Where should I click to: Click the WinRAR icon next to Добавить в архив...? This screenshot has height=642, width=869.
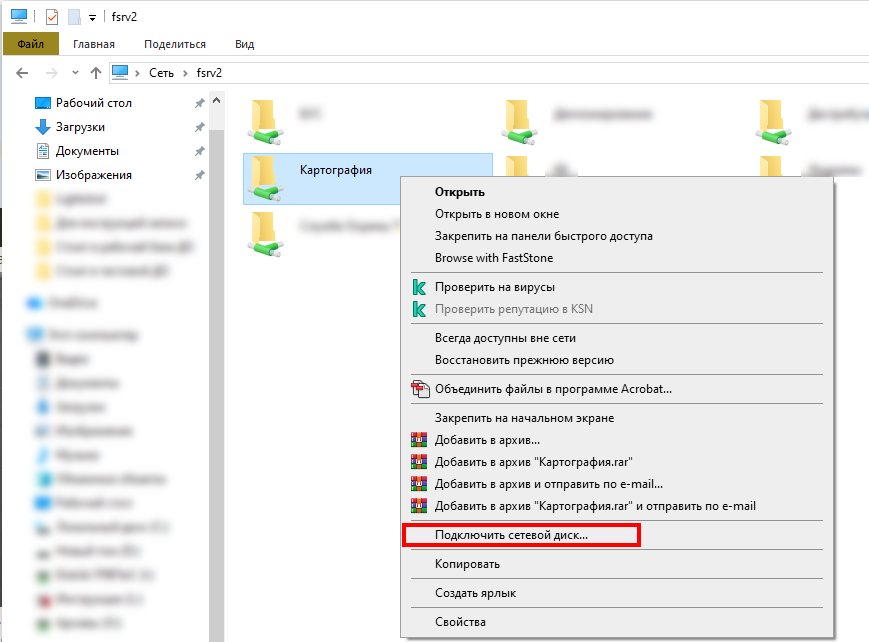pos(419,440)
